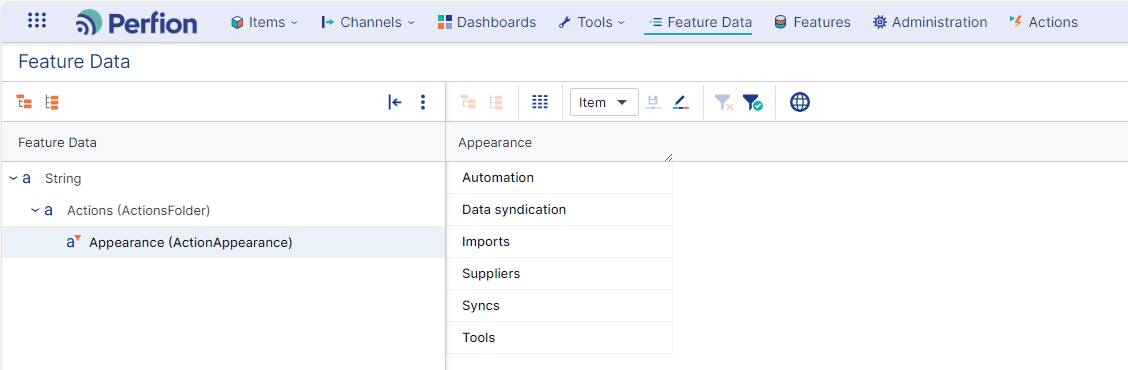Open the language globe icon
This screenshot has height=370, width=1128.
(800, 102)
